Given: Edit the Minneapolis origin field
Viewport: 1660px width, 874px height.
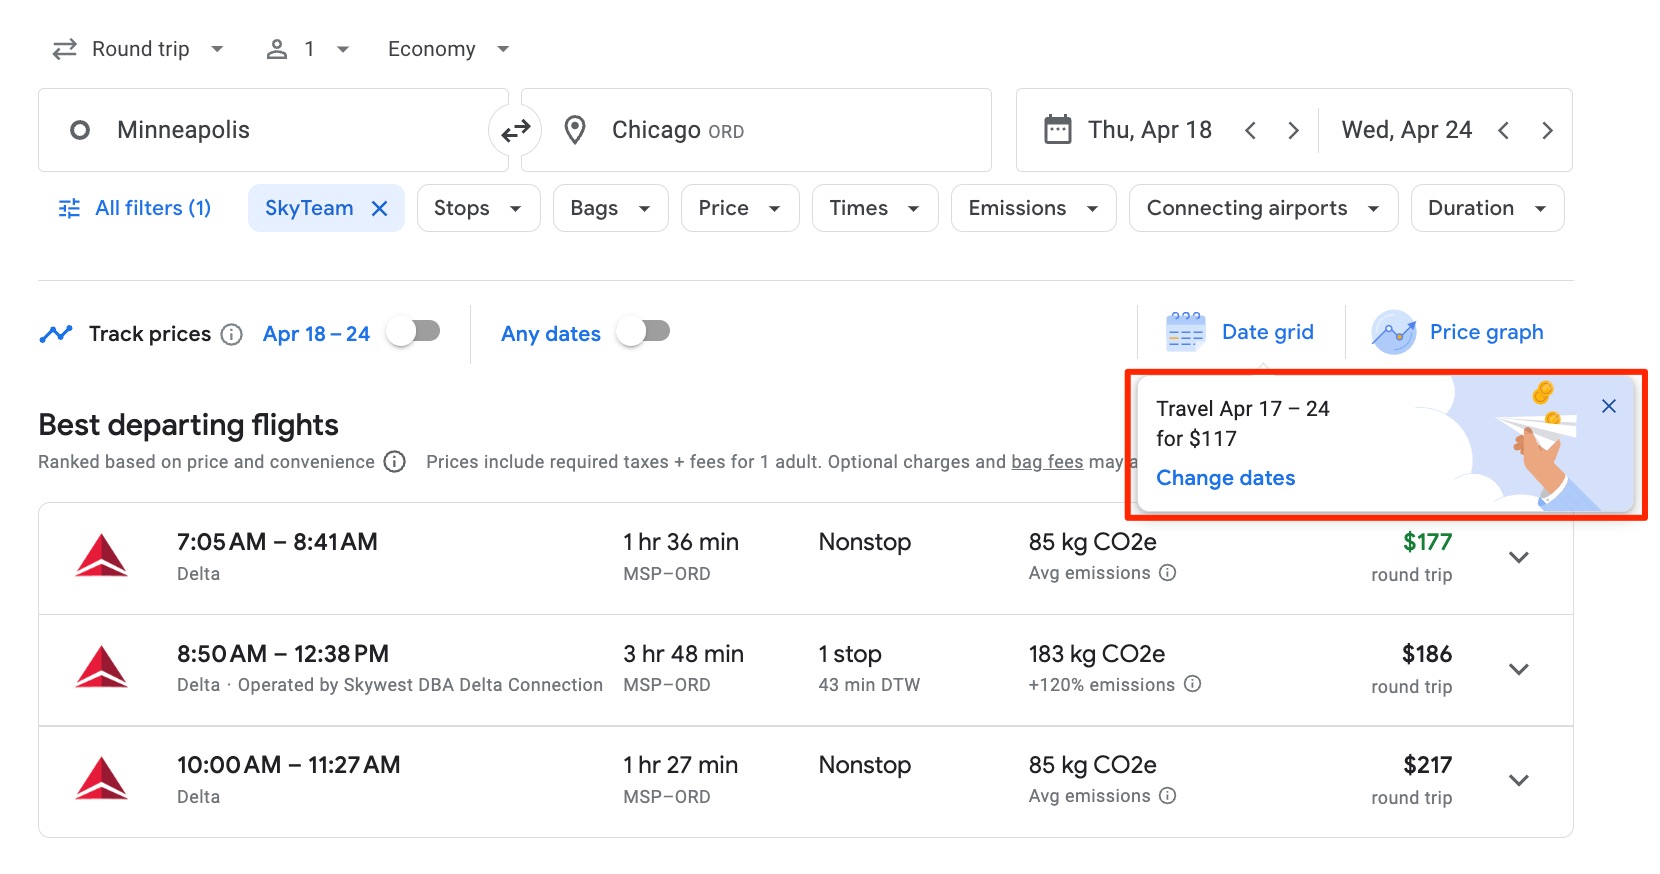Looking at the screenshot, I should 273,130.
